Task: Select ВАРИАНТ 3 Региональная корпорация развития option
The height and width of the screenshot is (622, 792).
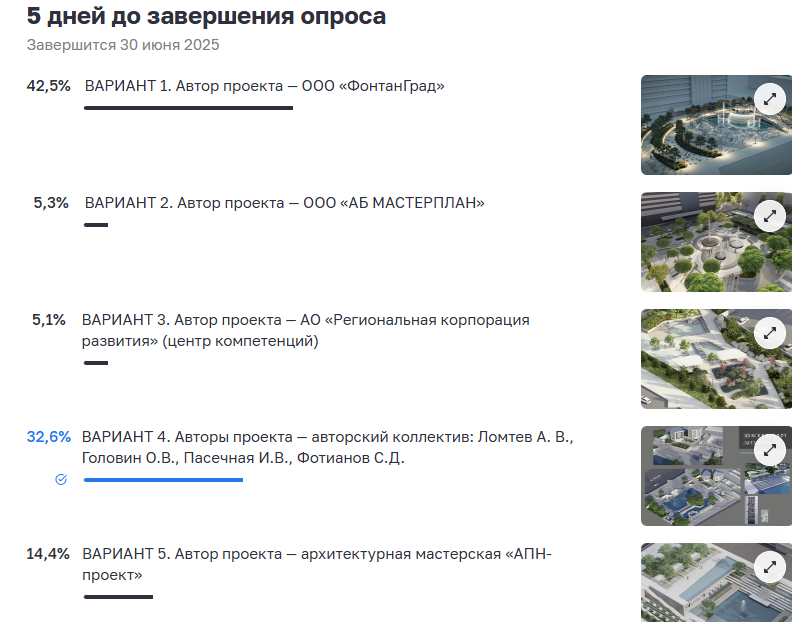Action: pos(306,330)
